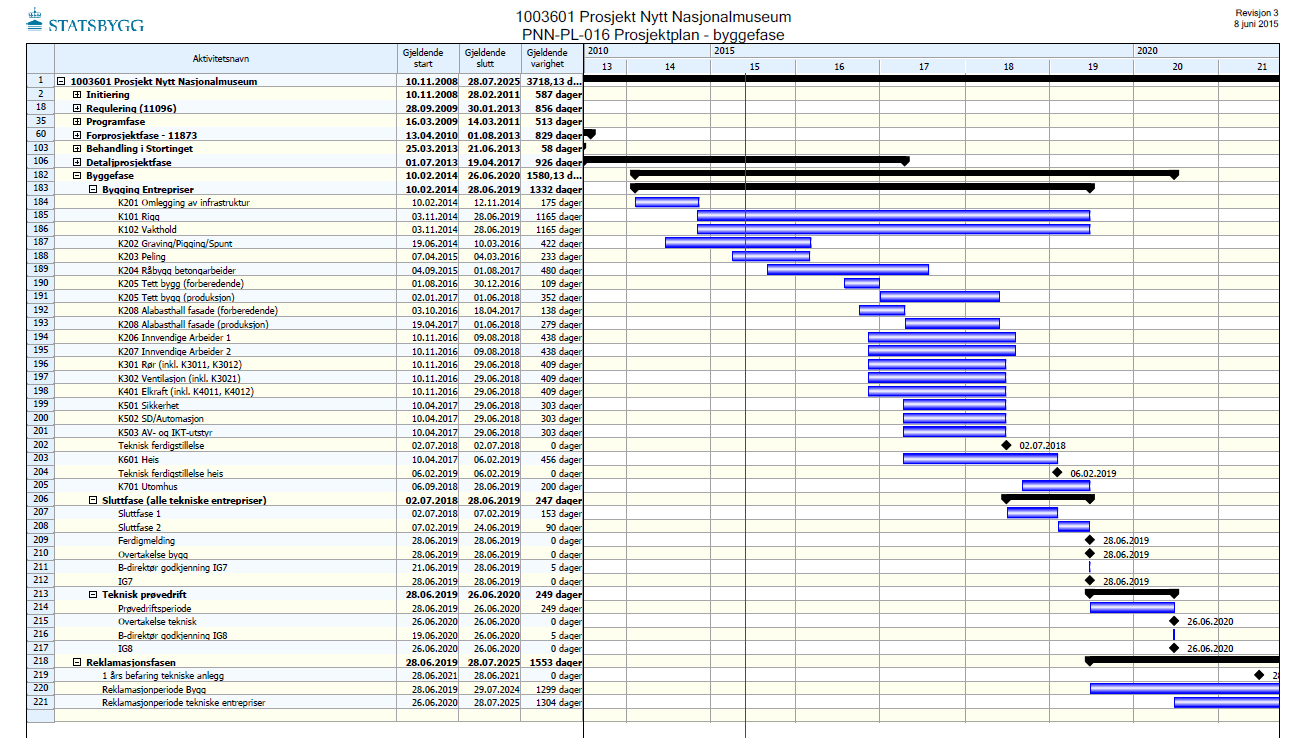Collapse the 1003601 Prosjekt Nytt Nasjonalmuseum root row
The image size is (1294, 738).
(62, 82)
